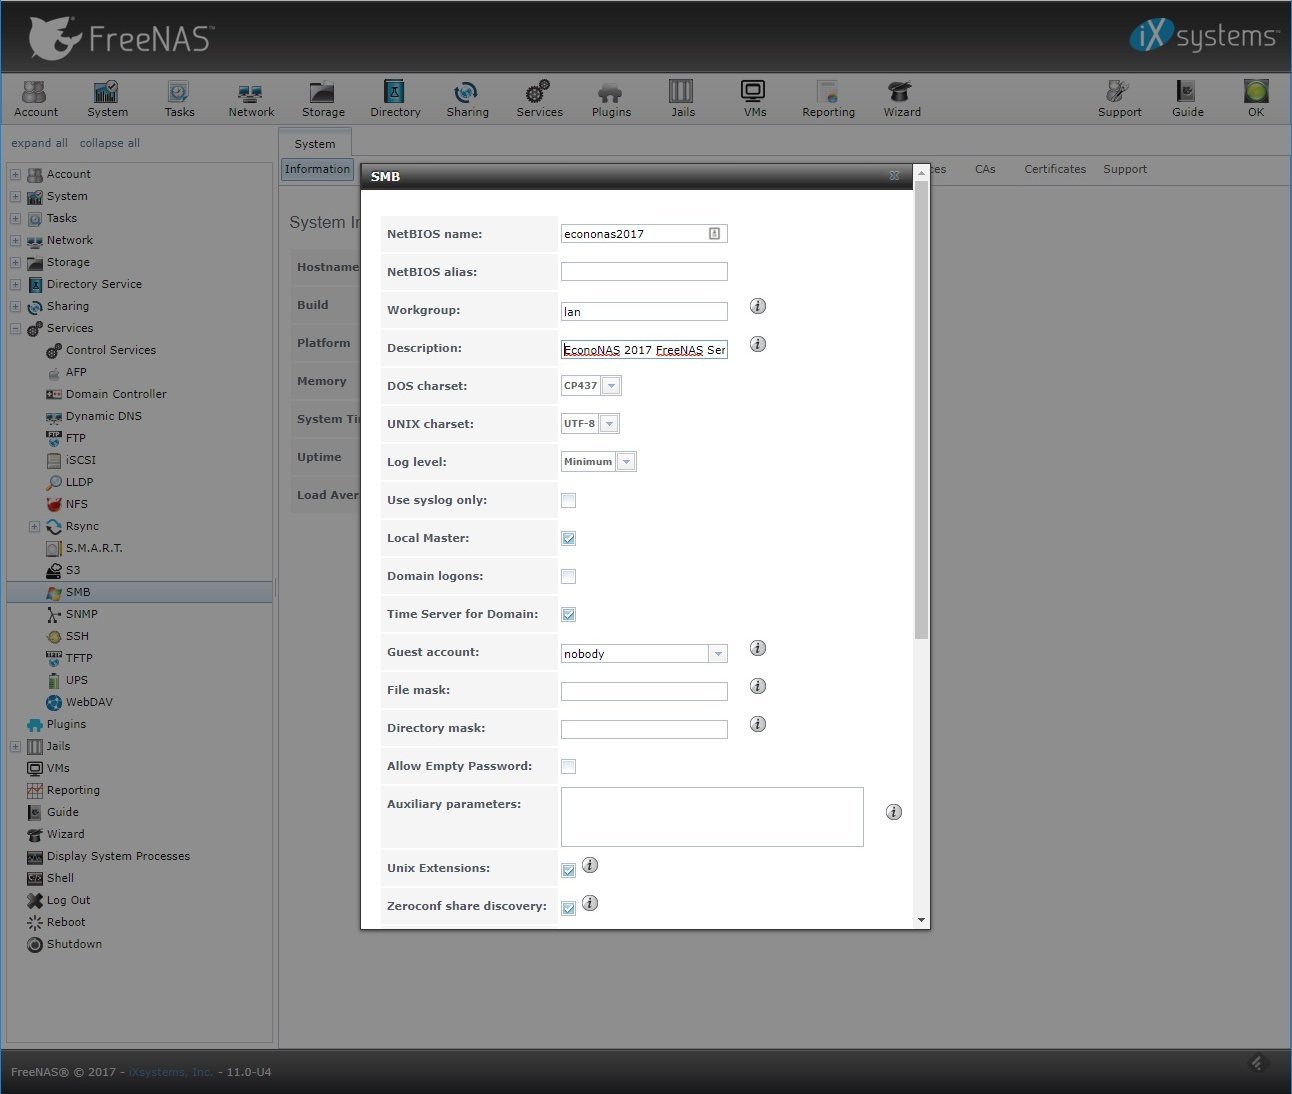Click the iXsystems, Inc. footer link

pyautogui.click(x=170, y=1072)
